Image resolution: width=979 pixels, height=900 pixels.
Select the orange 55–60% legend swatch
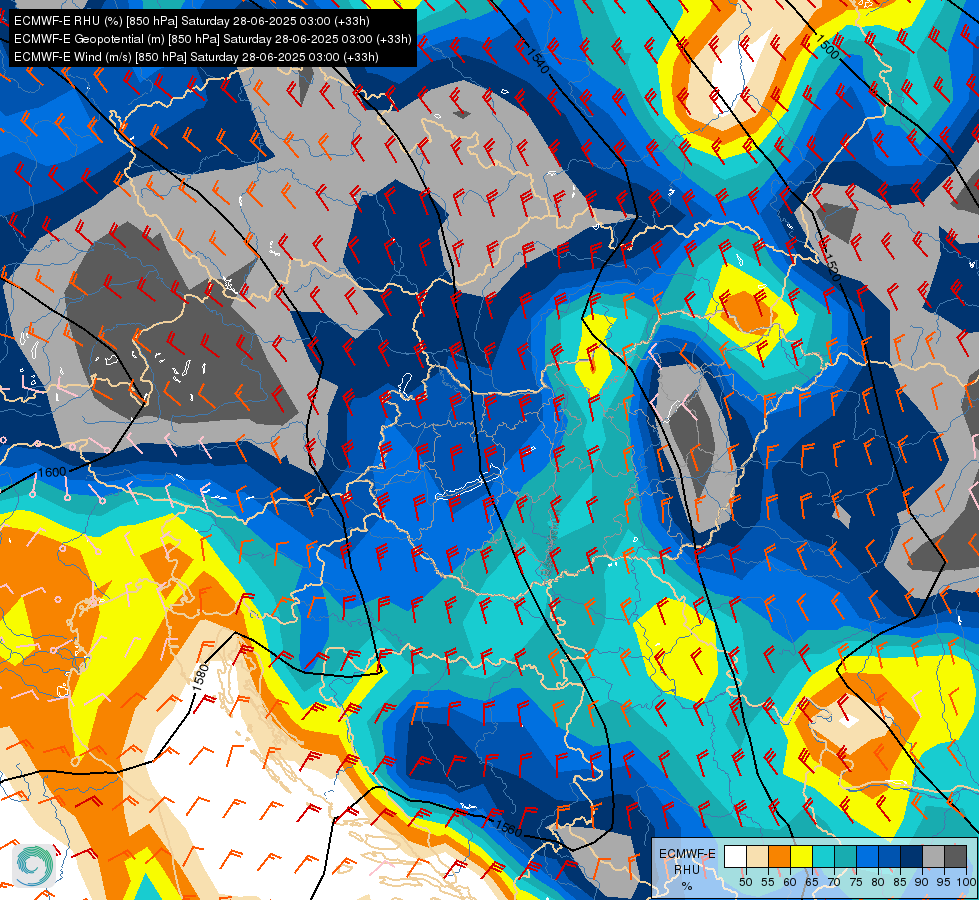pyautogui.click(x=780, y=856)
